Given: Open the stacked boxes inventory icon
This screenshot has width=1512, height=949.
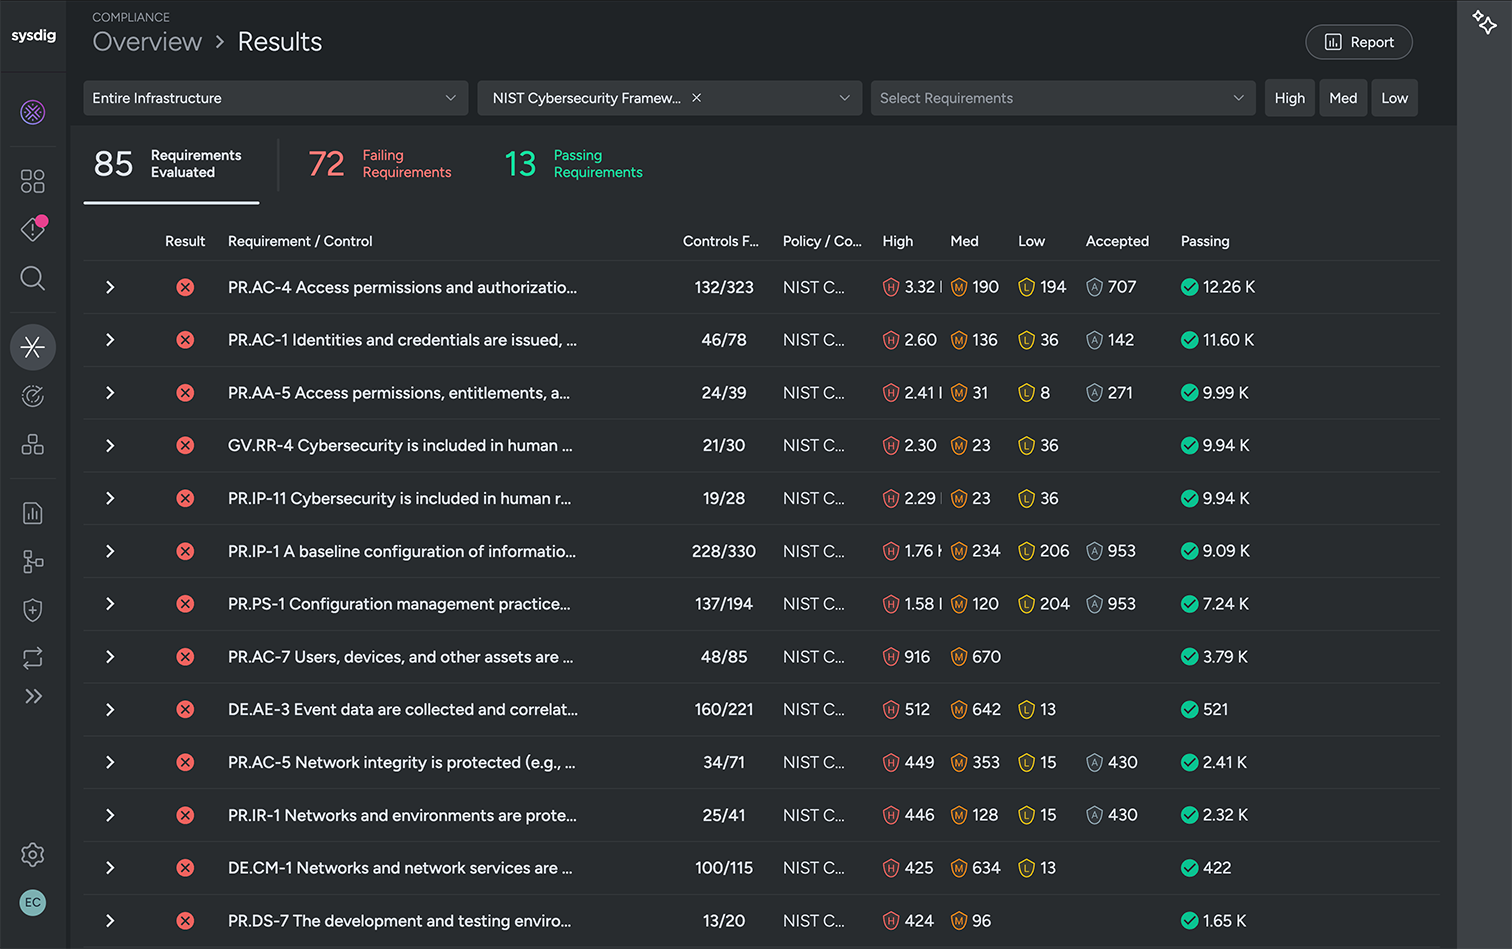Looking at the screenshot, I should (33, 445).
